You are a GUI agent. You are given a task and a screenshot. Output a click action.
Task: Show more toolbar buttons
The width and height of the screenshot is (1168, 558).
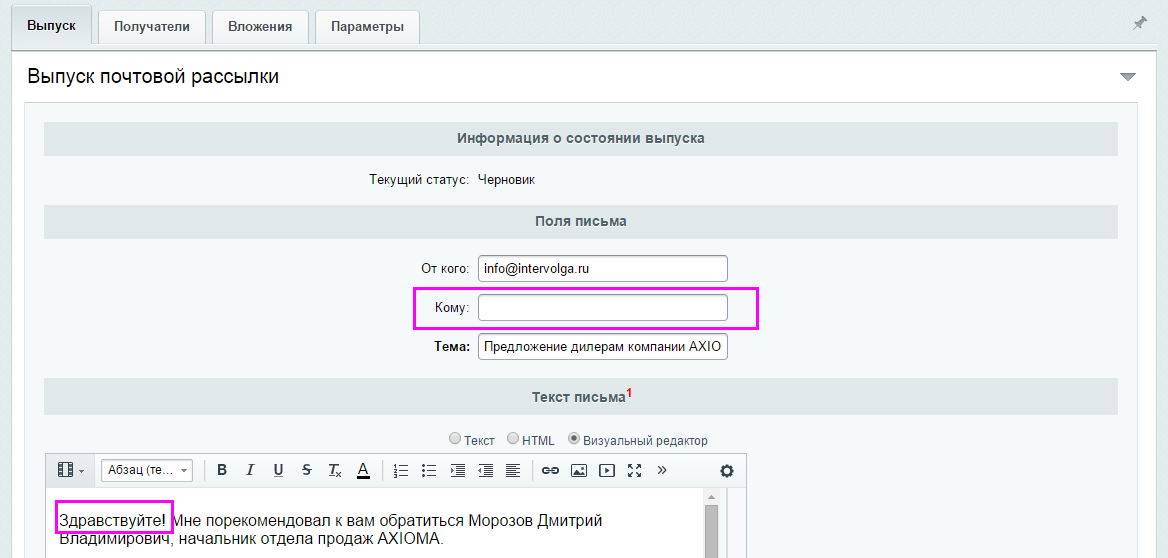tap(662, 470)
